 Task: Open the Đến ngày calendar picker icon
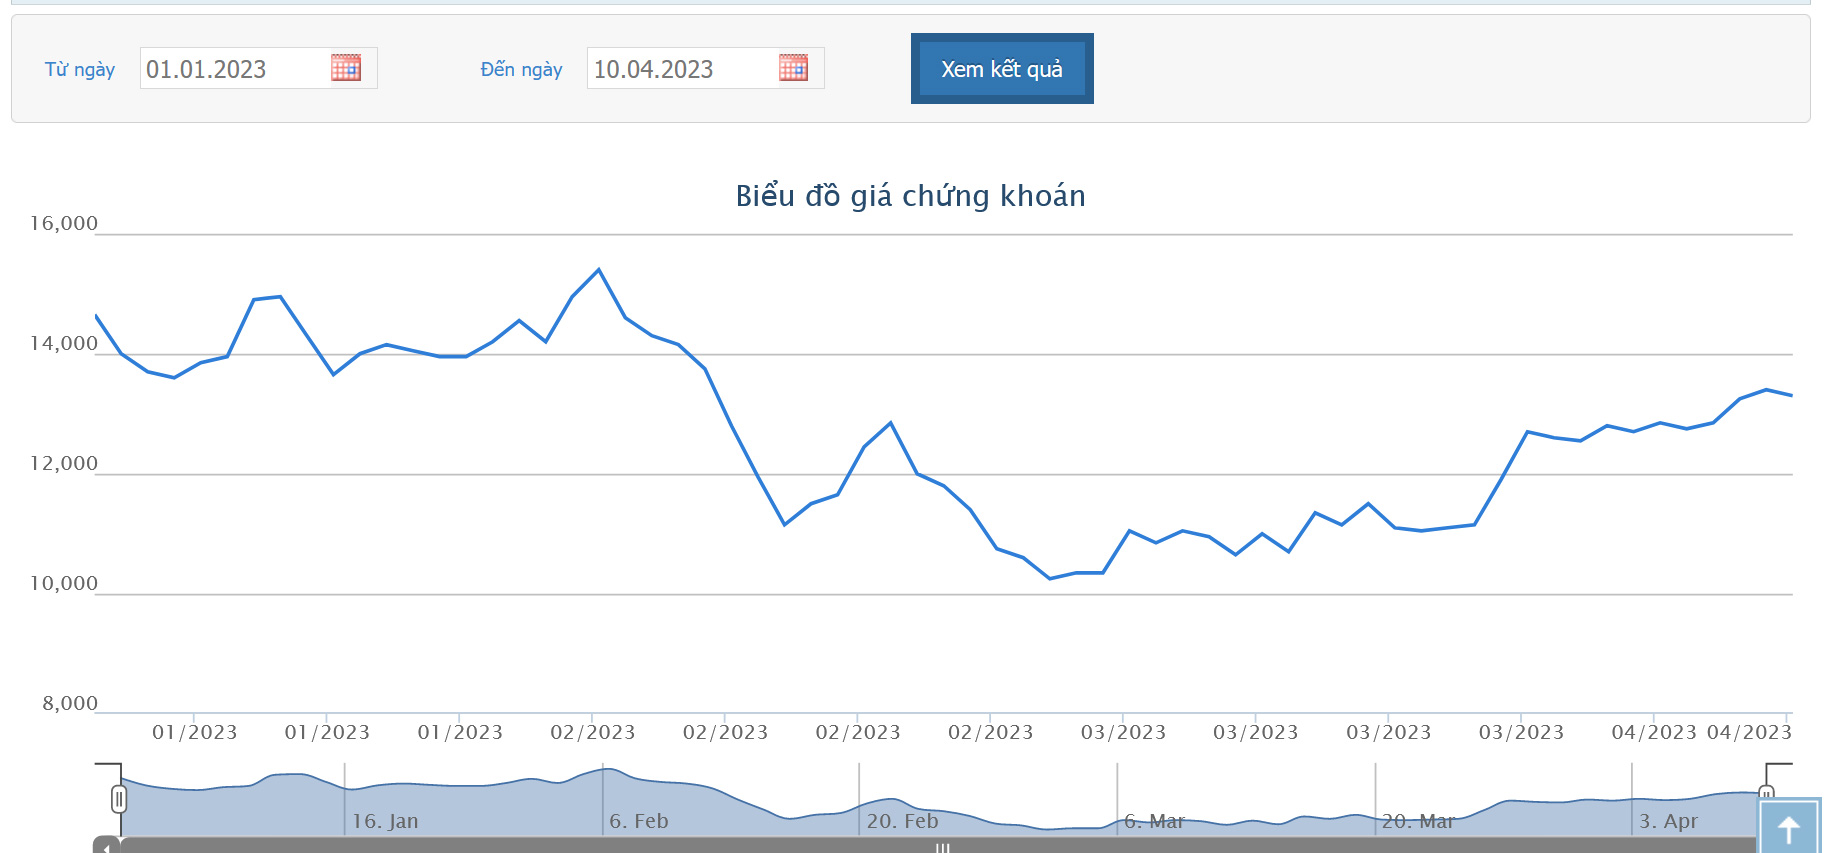pos(793,68)
